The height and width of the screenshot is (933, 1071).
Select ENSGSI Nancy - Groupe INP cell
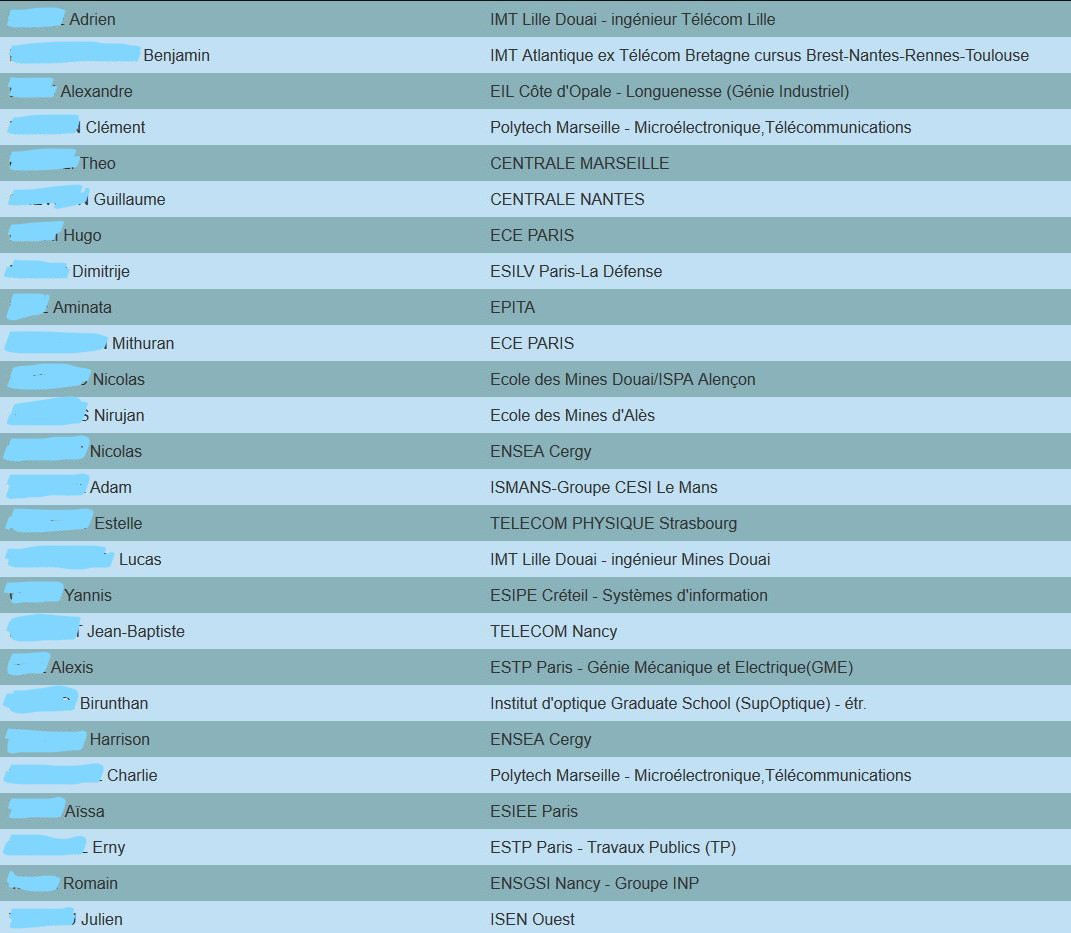click(595, 884)
